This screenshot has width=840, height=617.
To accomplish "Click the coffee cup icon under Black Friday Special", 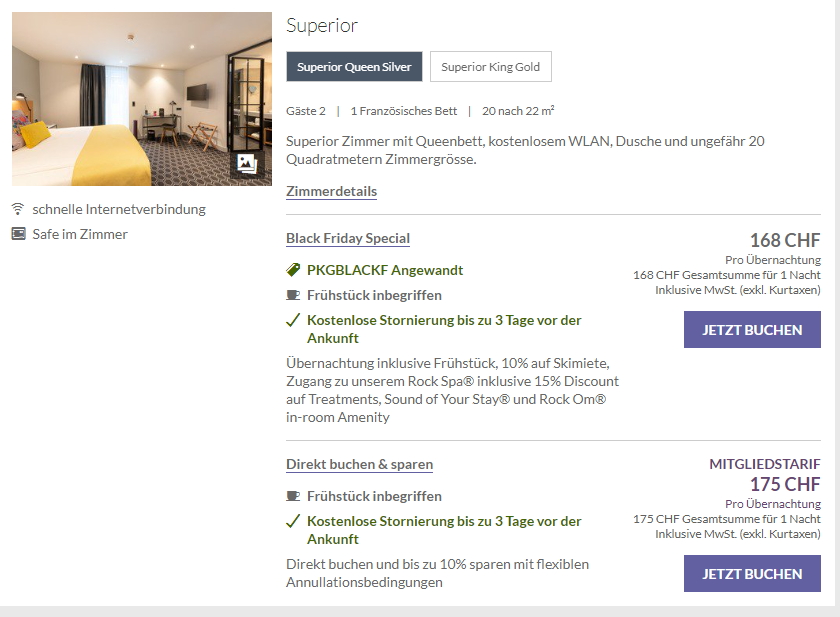I will coord(293,295).
